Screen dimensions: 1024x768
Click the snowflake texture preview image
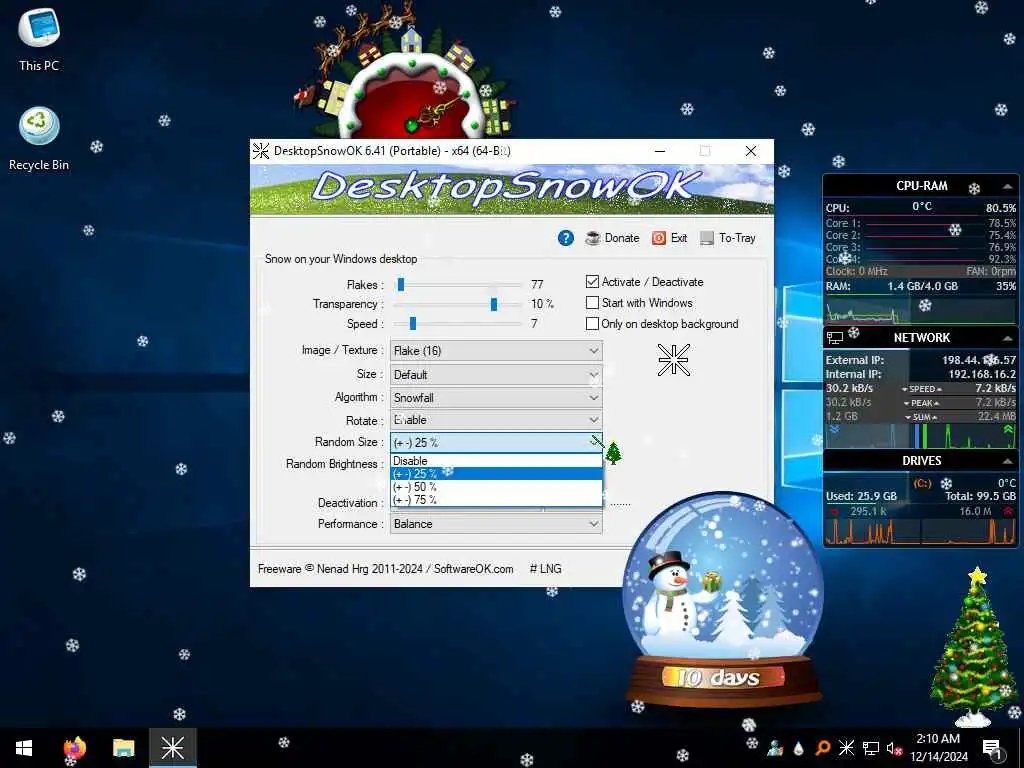(x=674, y=360)
